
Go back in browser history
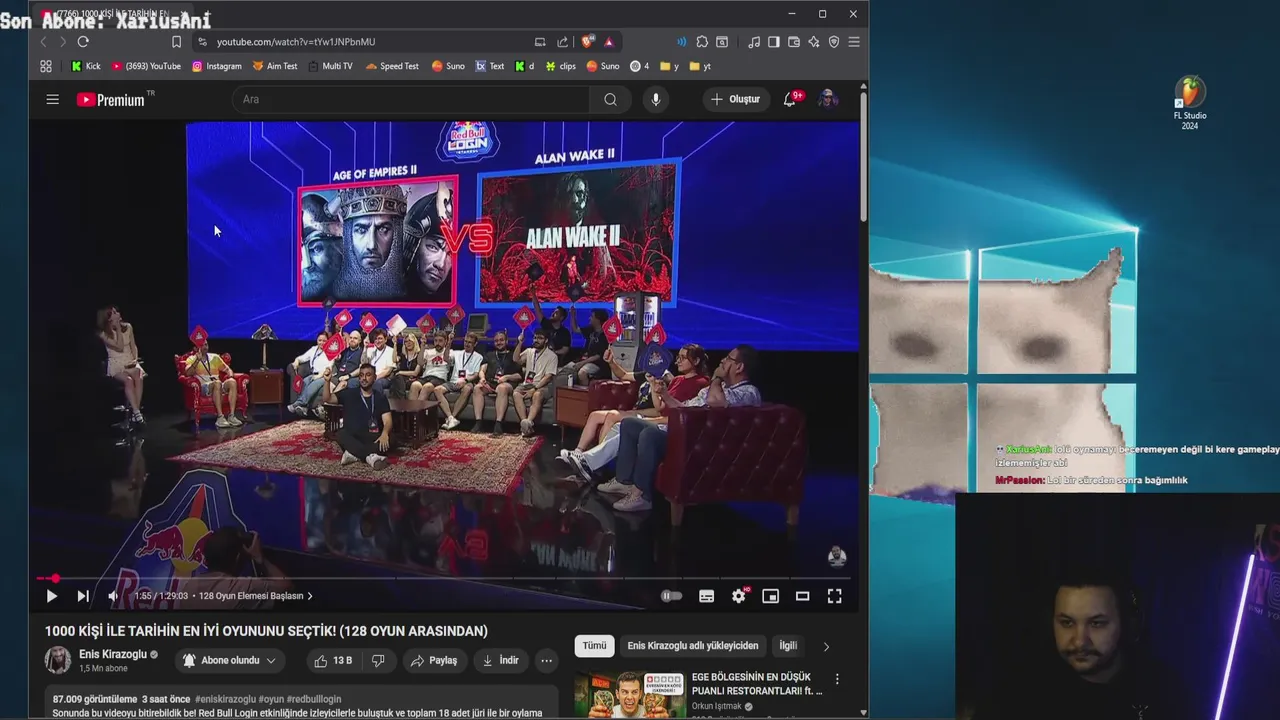(x=43, y=42)
